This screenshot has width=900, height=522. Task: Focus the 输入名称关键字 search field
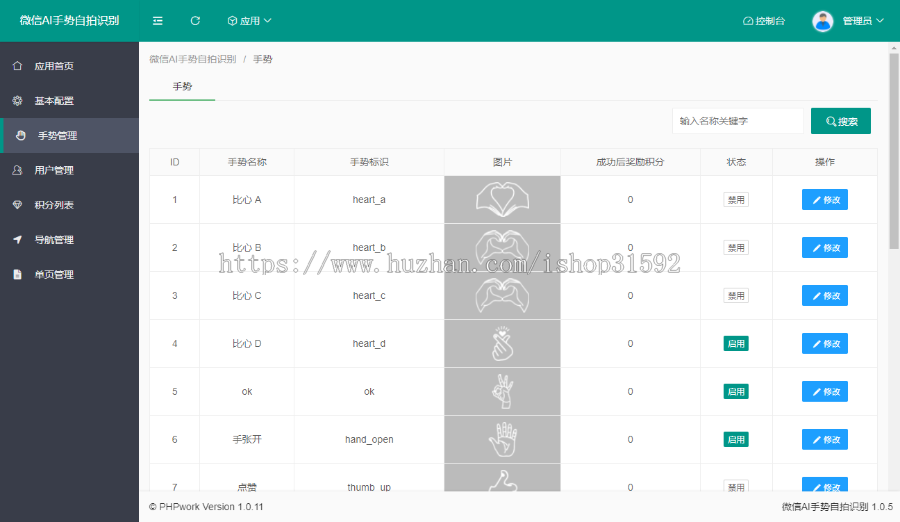[x=738, y=121]
